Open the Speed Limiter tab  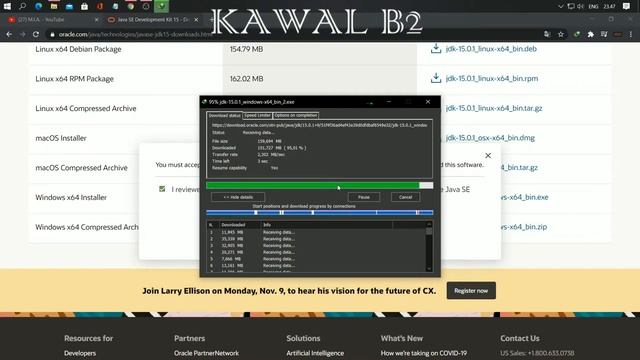[257, 116]
